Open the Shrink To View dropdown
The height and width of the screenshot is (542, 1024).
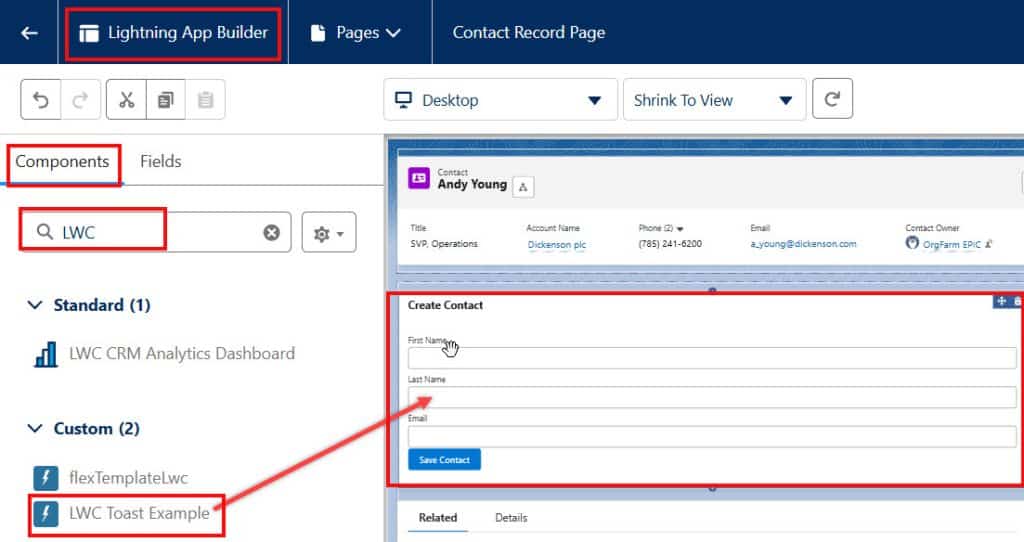click(714, 100)
